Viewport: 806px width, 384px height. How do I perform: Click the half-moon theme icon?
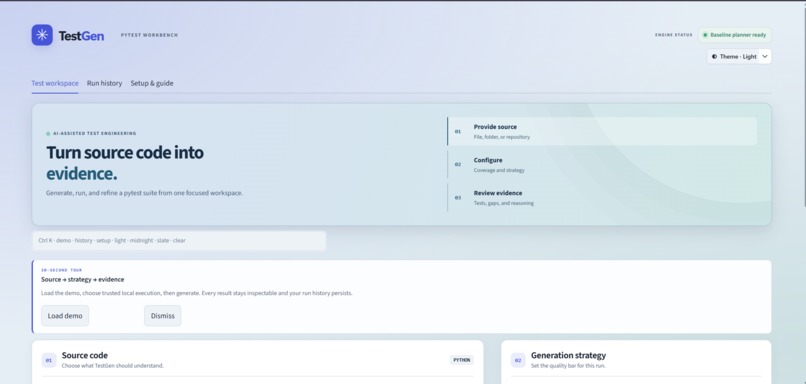click(x=715, y=57)
